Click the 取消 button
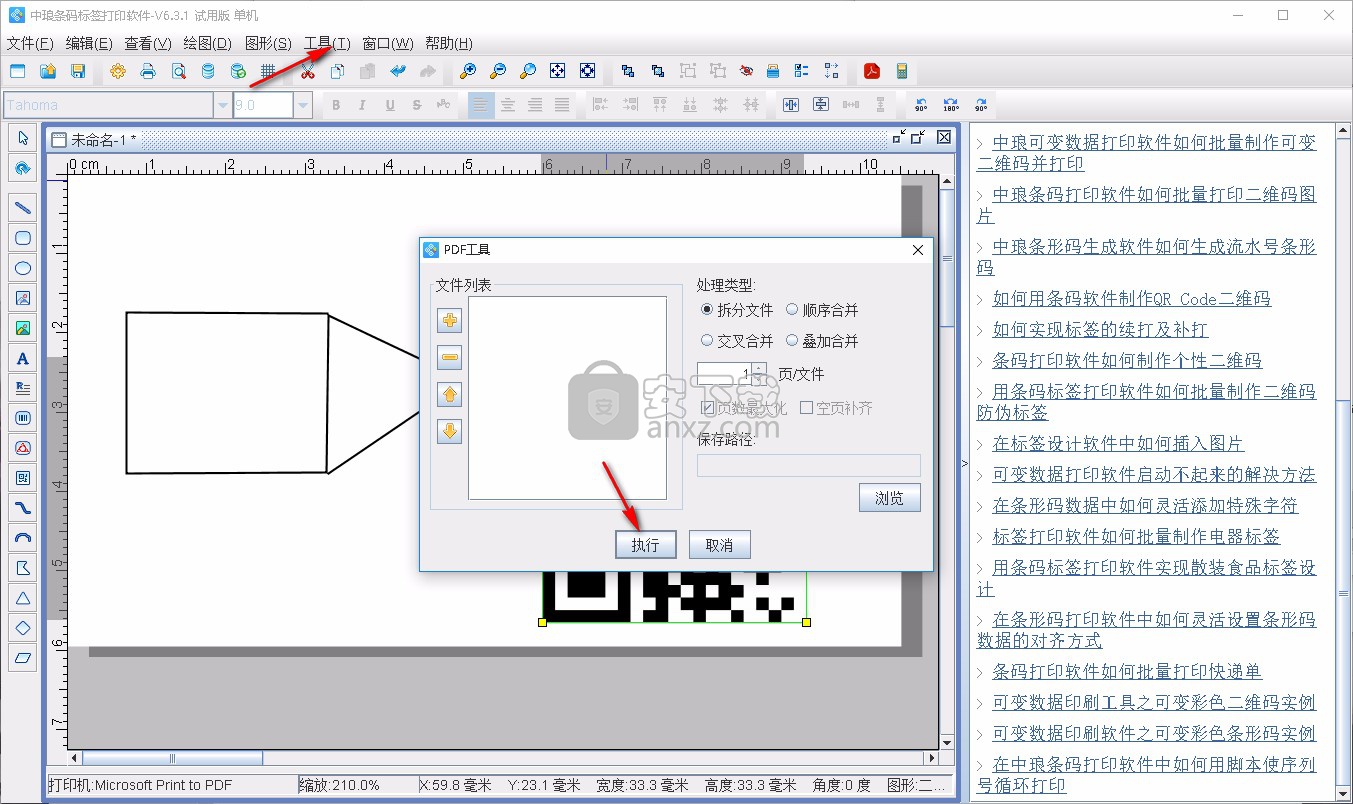The height and width of the screenshot is (804, 1353). 719,545
